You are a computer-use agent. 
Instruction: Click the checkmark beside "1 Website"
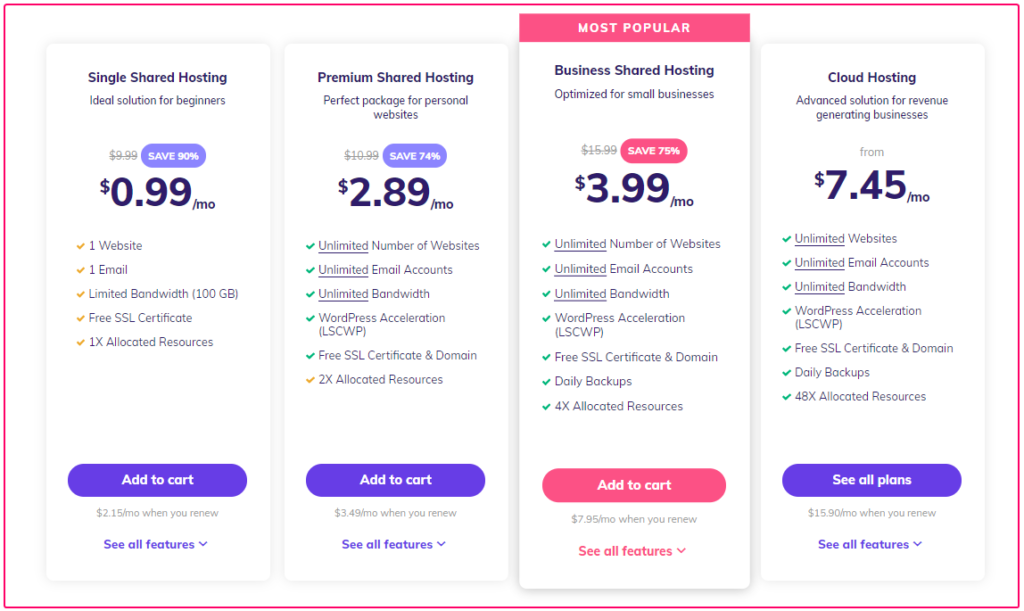[81, 245]
